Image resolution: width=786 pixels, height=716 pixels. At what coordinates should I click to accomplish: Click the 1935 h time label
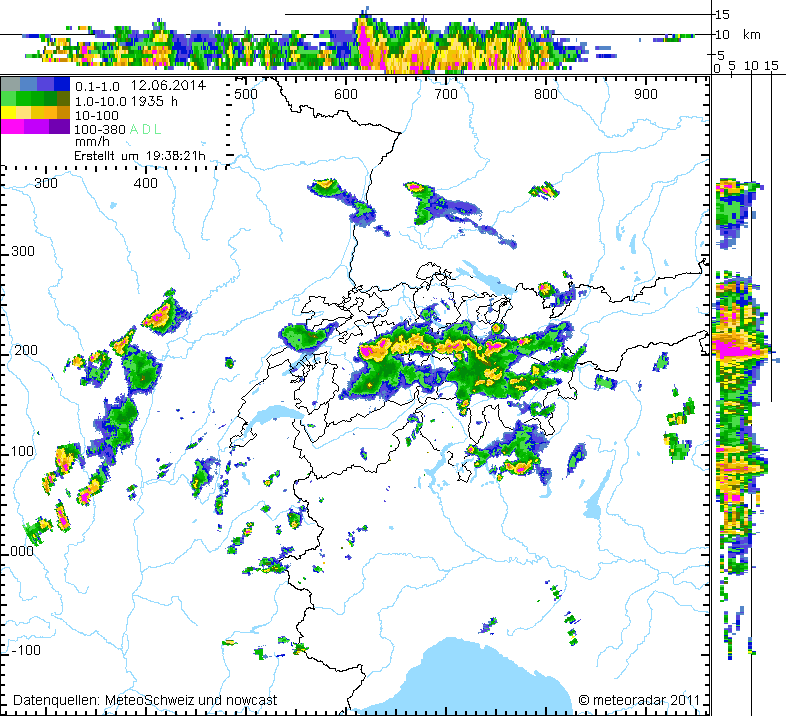point(154,101)
